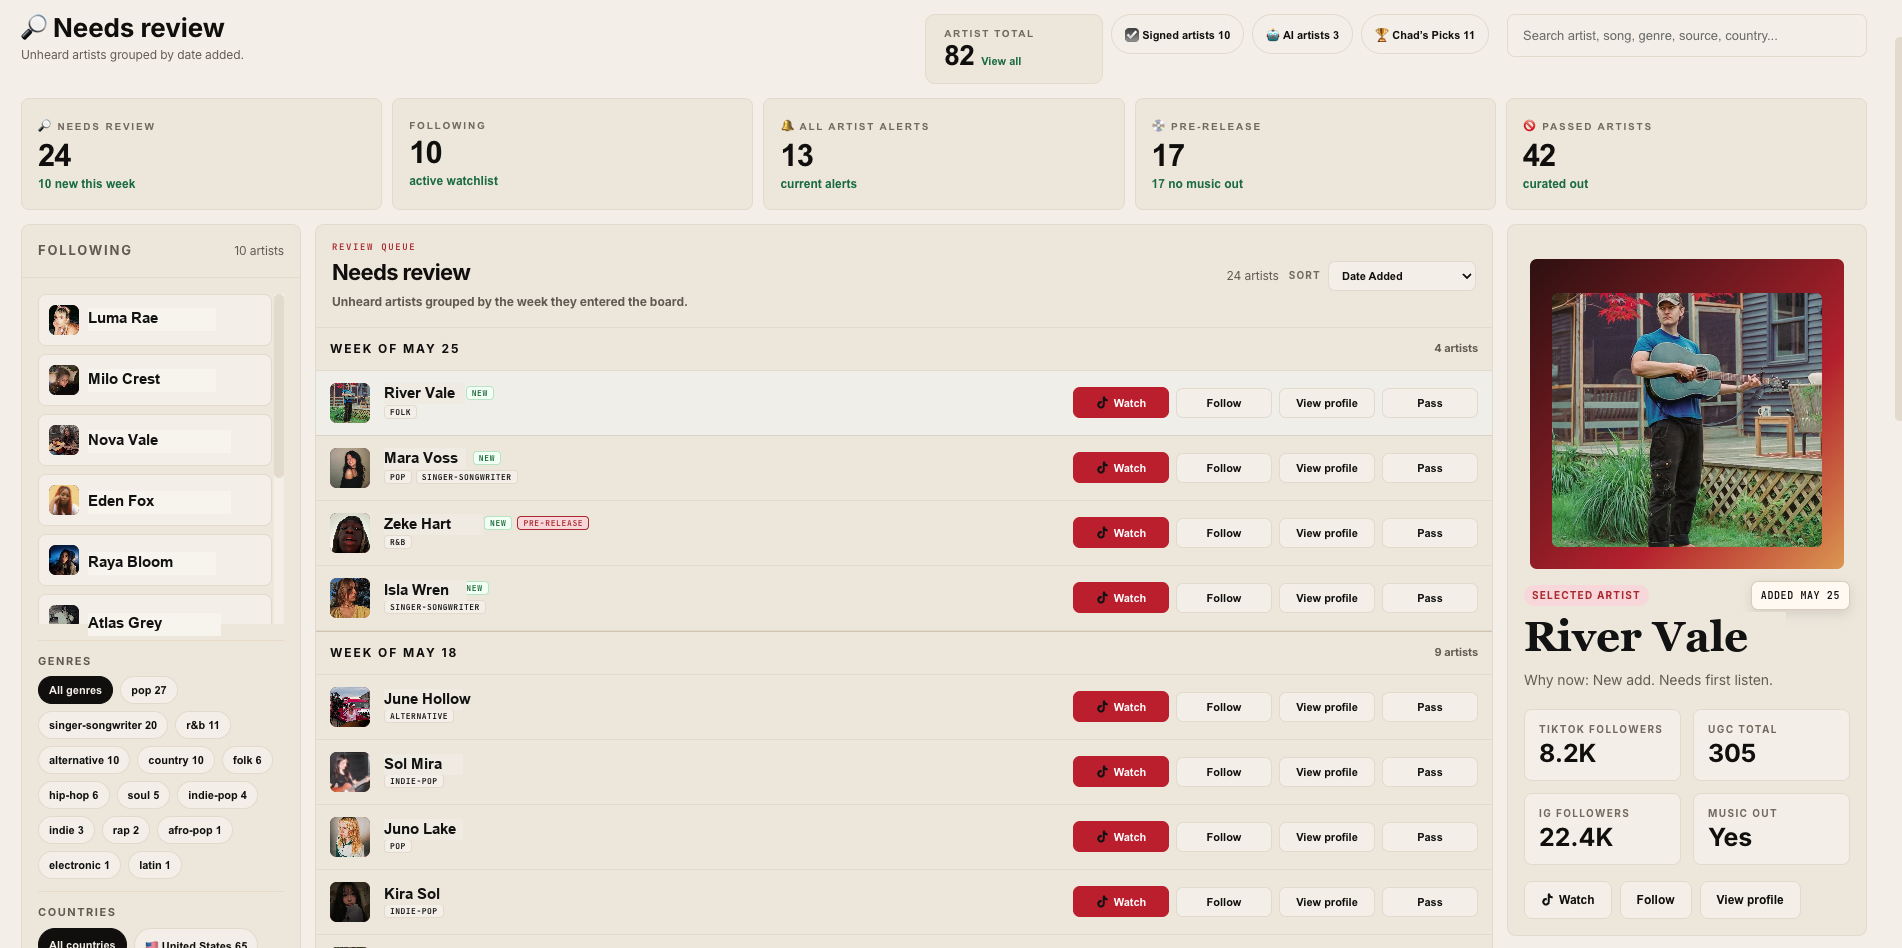Filter by country 10 genre
The image size is (1902, 948).
coord(176,760)
